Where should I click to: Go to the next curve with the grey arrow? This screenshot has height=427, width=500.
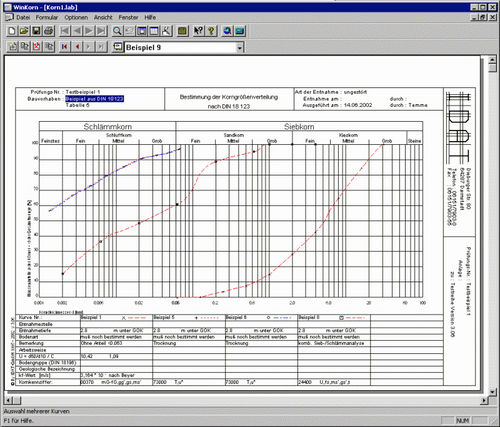click(89, 47)
